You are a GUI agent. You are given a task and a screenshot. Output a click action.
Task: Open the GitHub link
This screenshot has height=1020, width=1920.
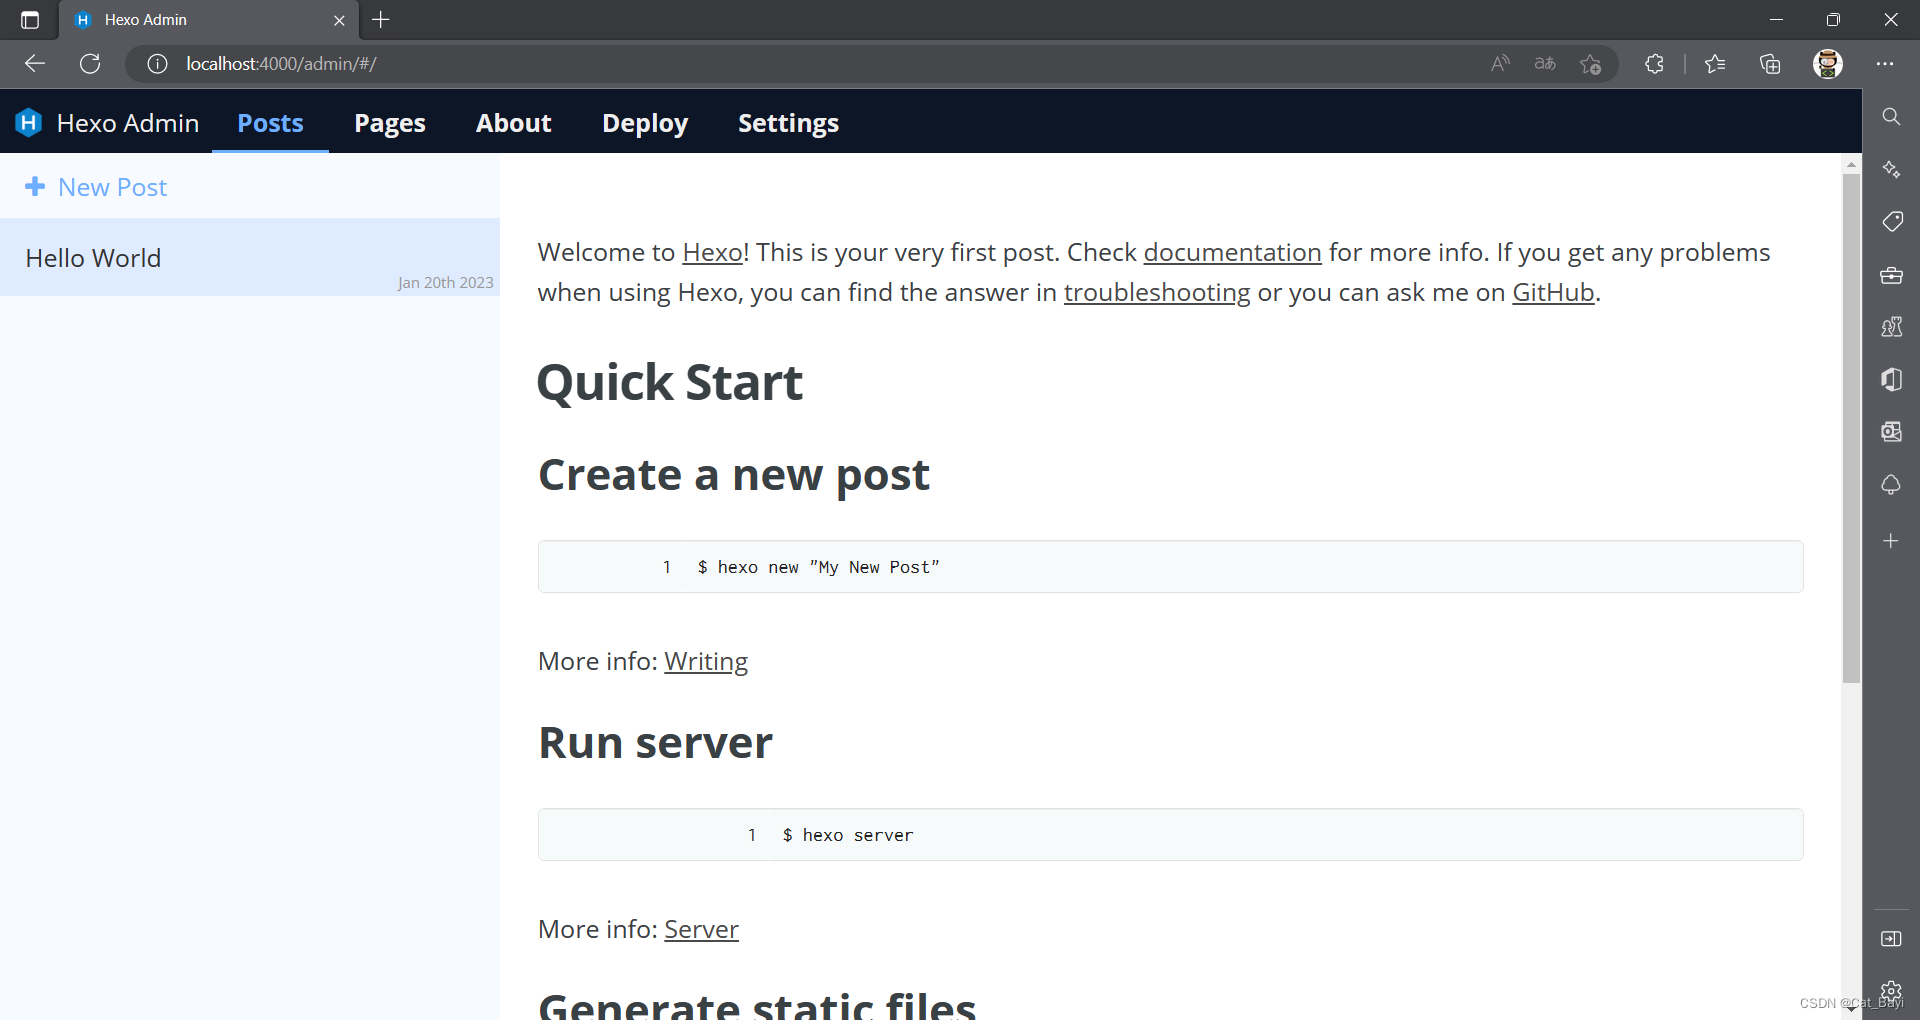1553,292
